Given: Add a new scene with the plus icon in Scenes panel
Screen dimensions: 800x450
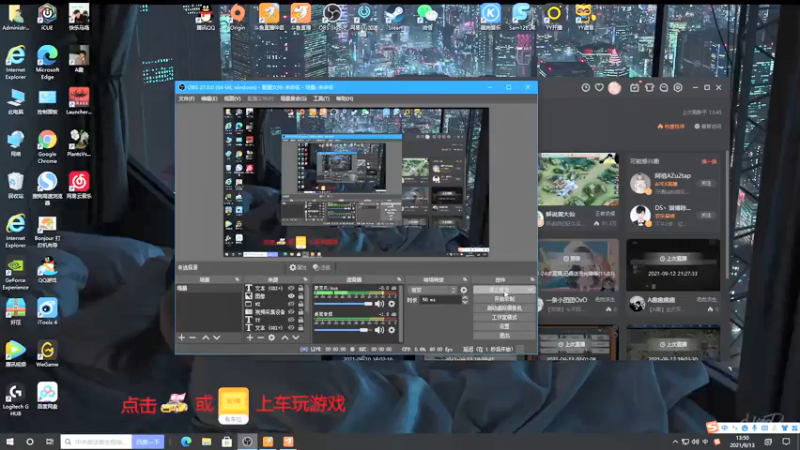Looking at the screenshot, I should [182, 338].
